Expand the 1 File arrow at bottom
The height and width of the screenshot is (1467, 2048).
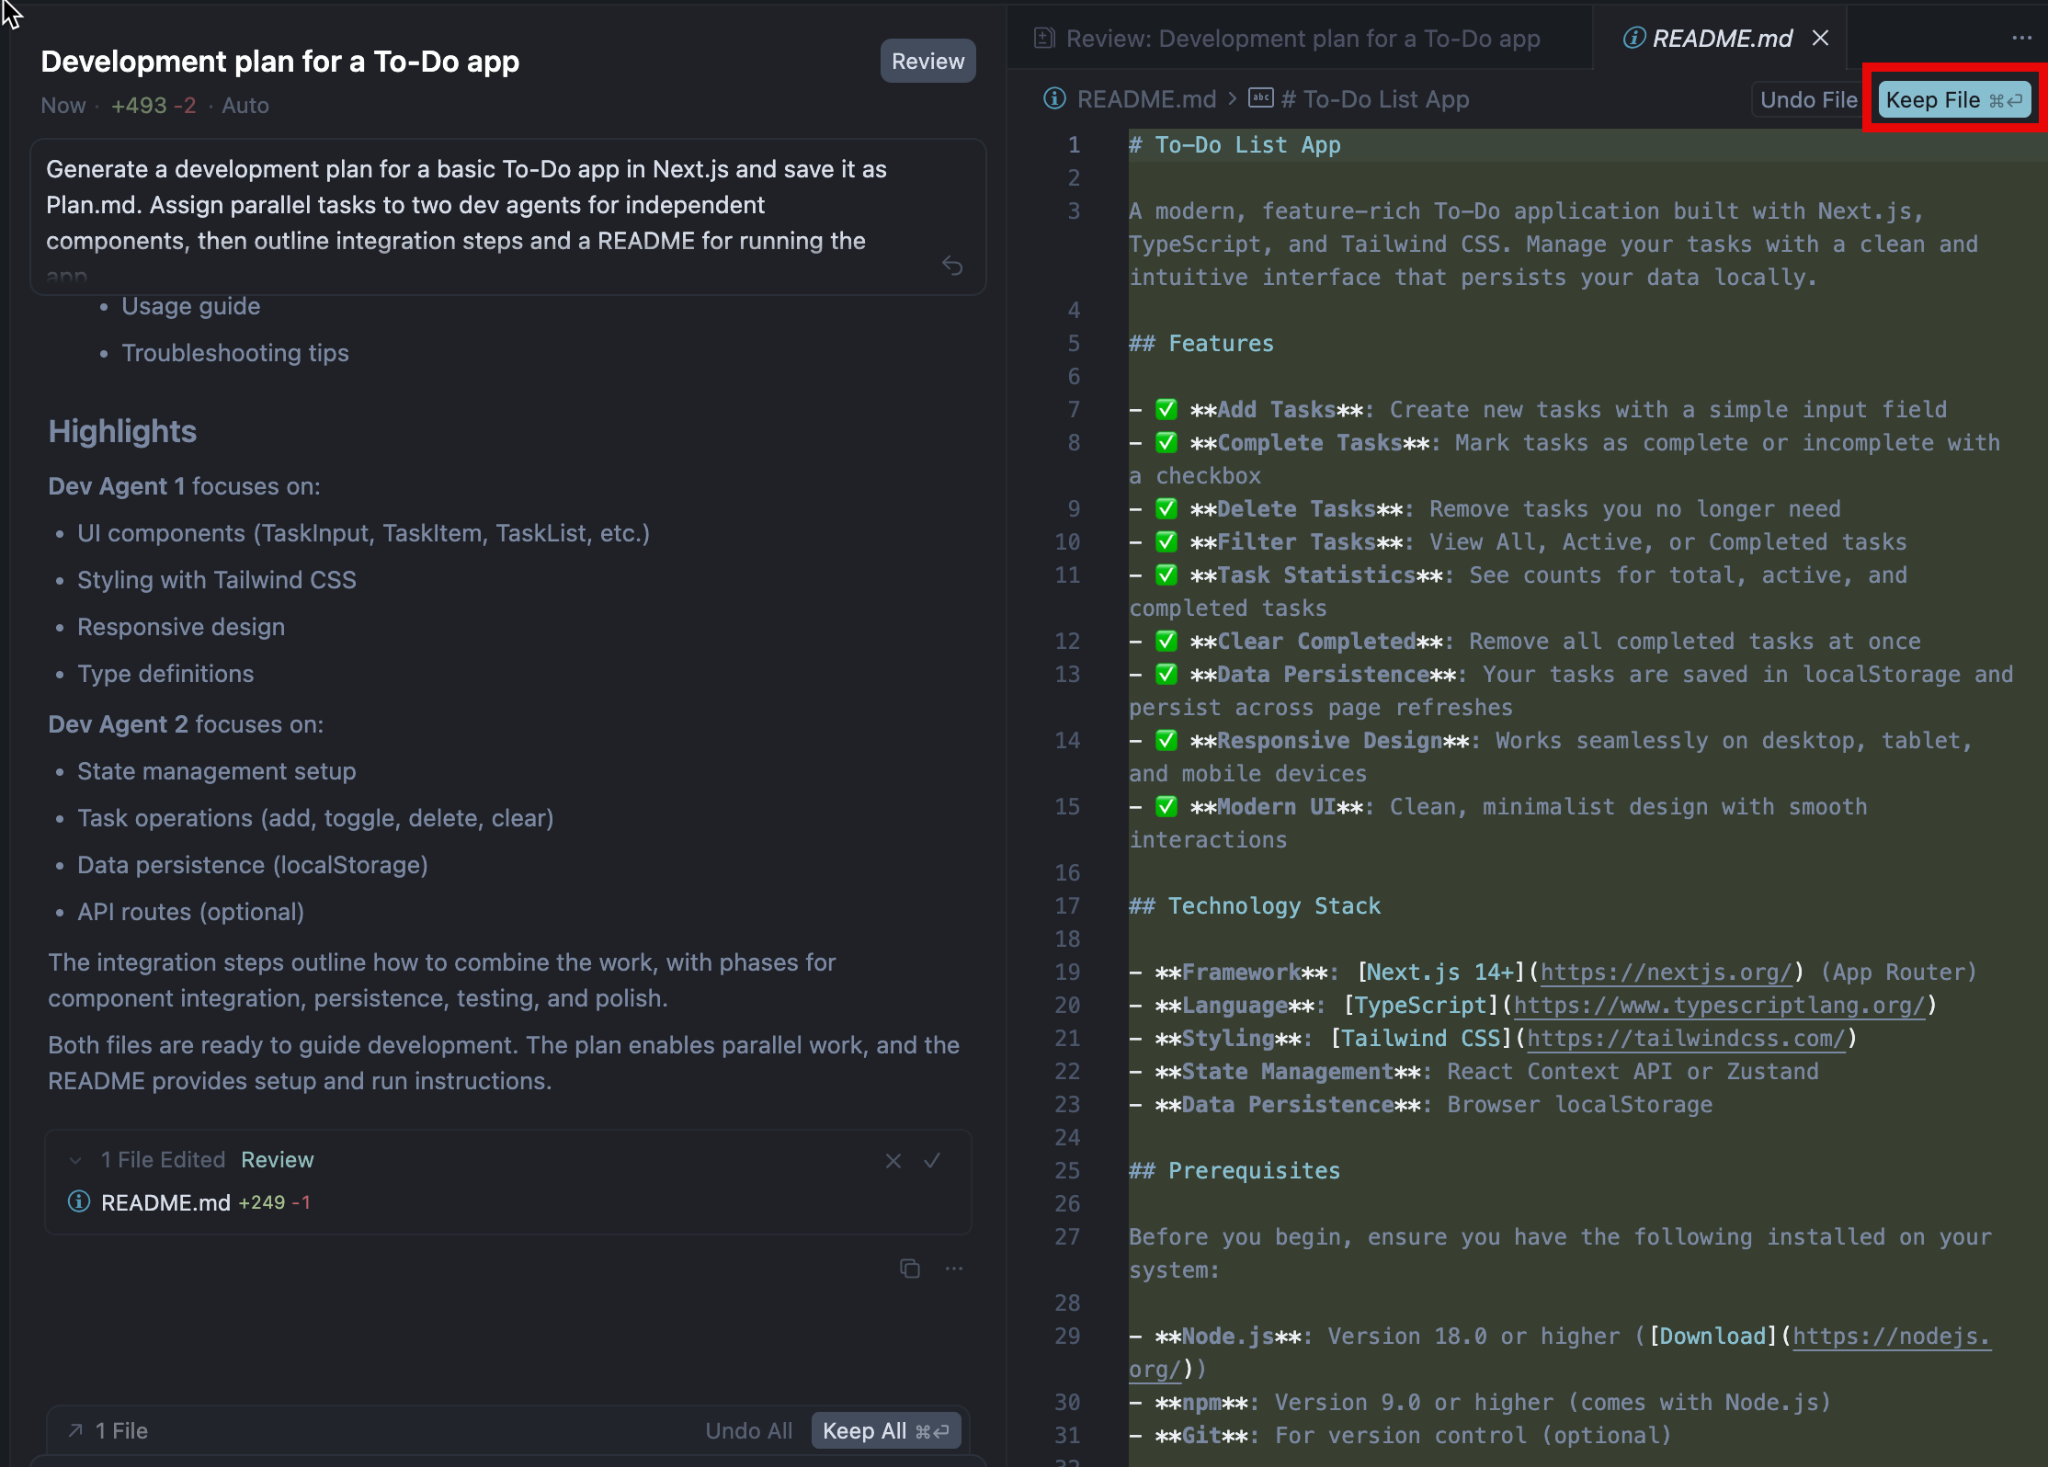point(75,1431)
